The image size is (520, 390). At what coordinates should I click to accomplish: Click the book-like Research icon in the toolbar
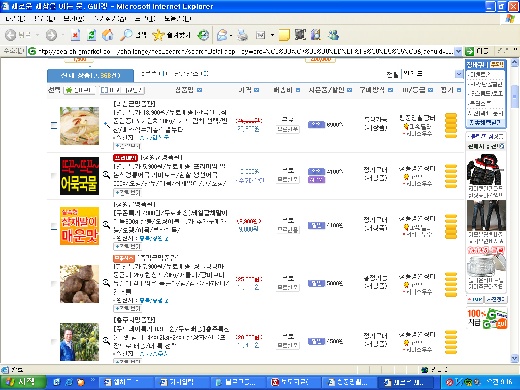pos(316,35)
